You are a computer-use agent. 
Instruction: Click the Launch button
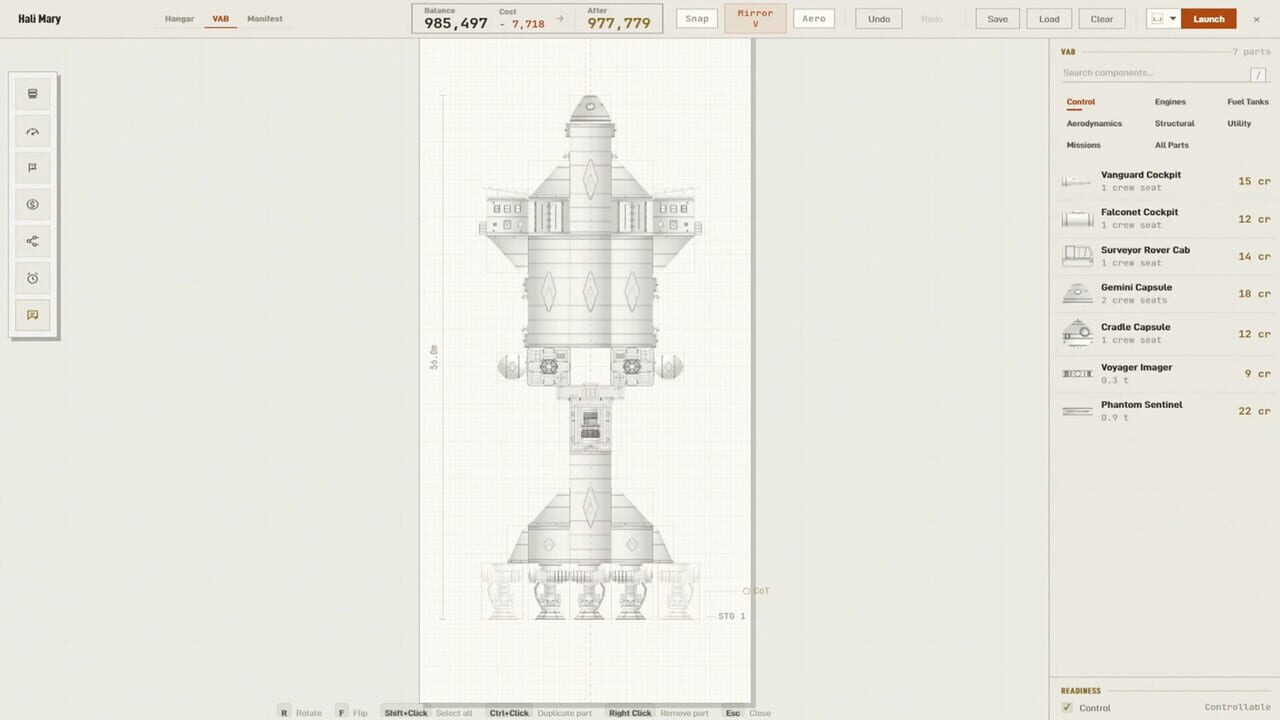1209,19
